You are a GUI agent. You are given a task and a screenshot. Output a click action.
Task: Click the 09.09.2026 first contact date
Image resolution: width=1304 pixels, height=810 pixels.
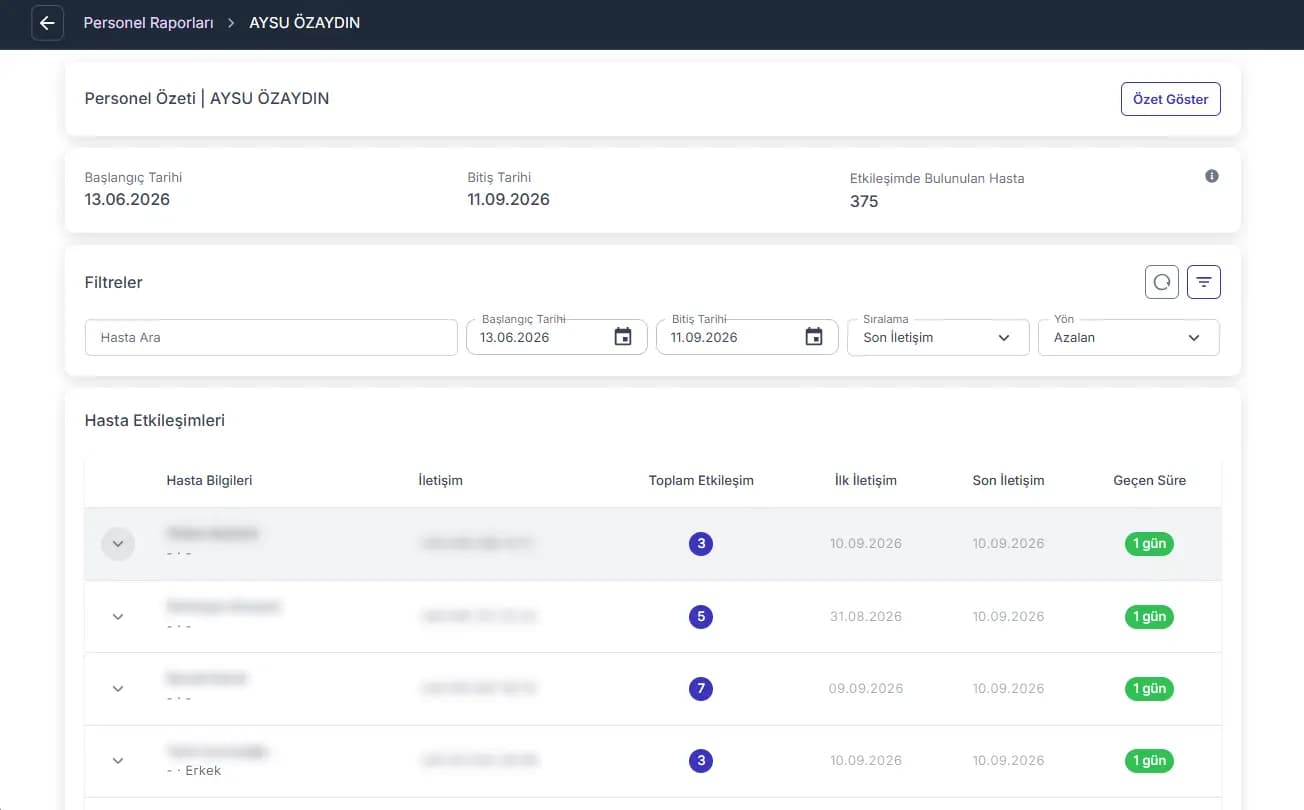pyautogui.click(x=865, y=688)
